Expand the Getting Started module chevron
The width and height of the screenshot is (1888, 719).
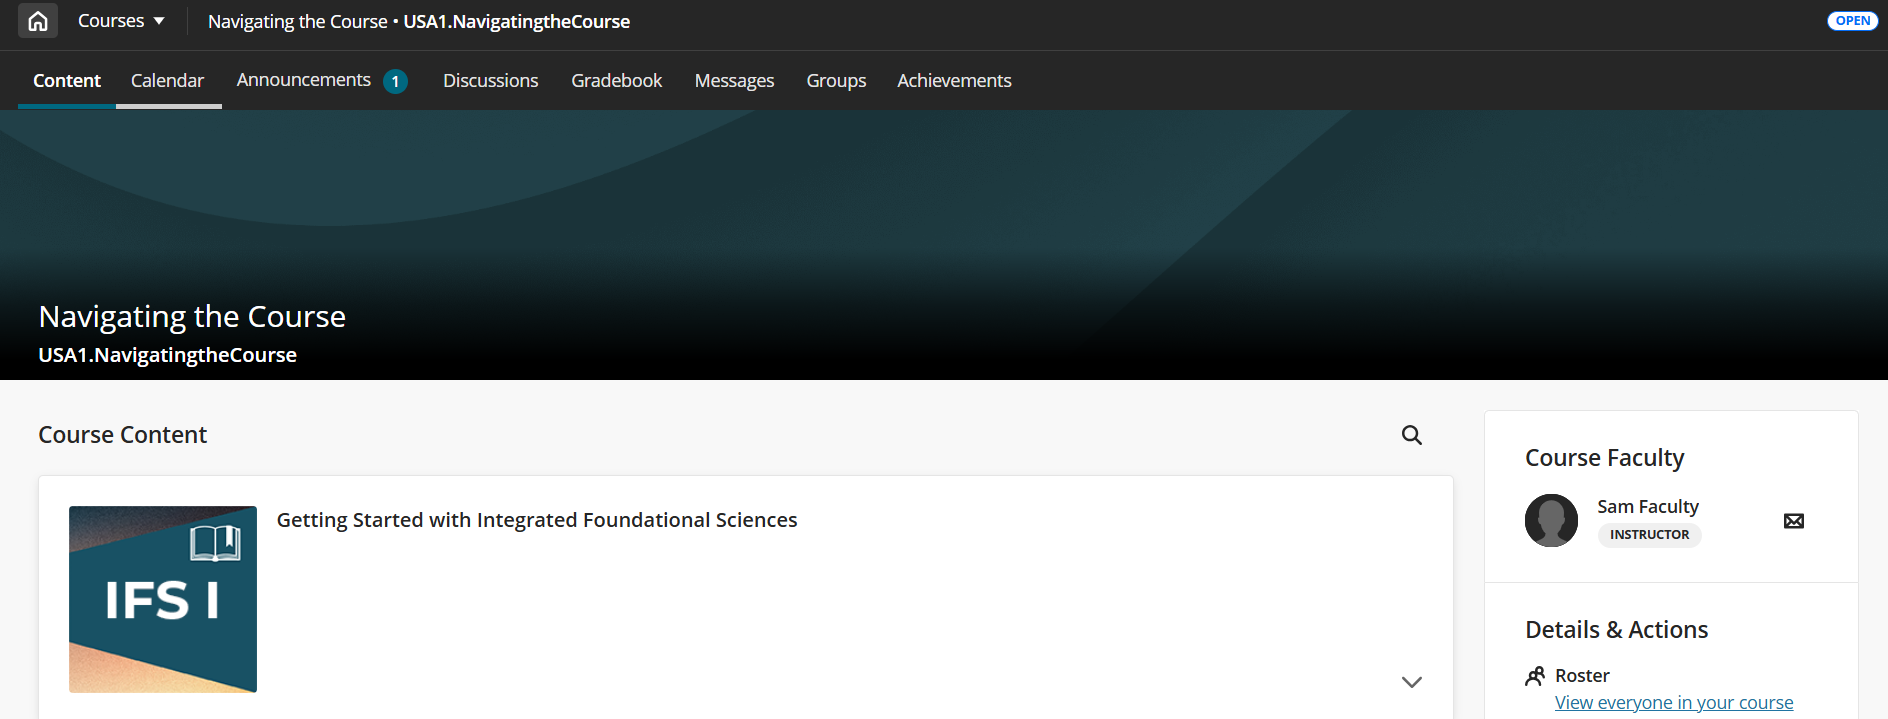[x=1411, y=682]
